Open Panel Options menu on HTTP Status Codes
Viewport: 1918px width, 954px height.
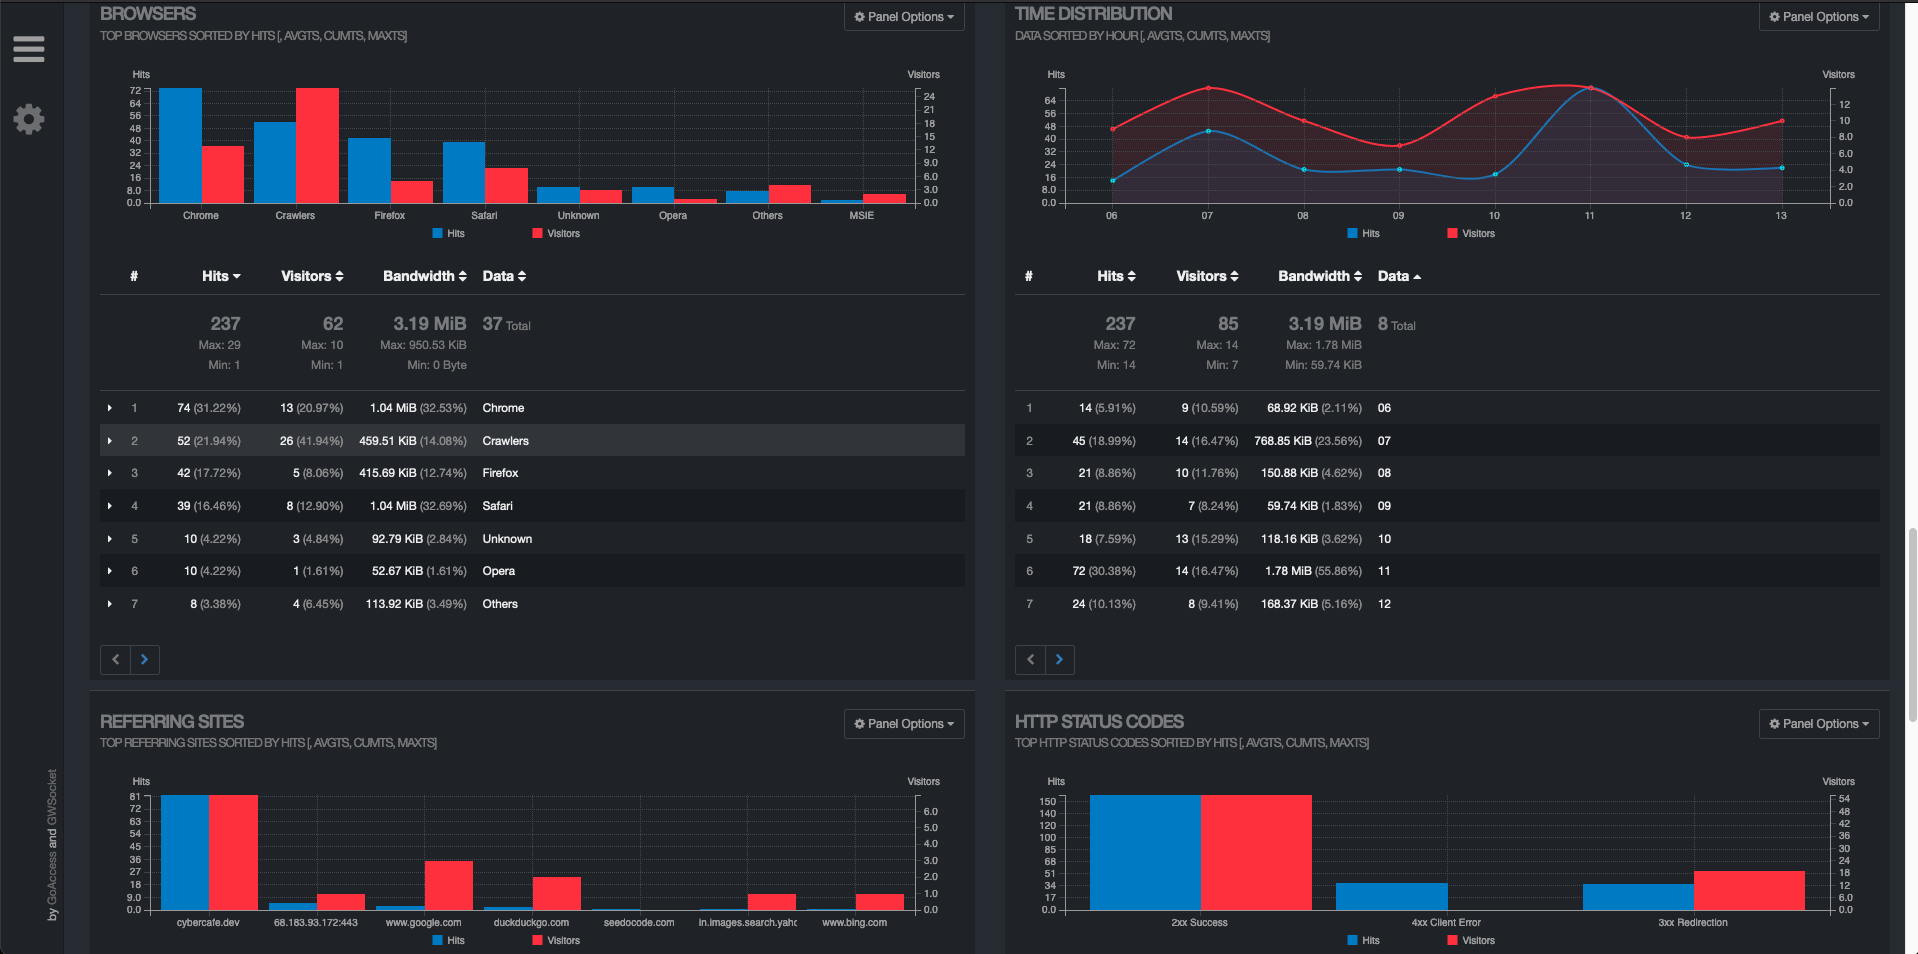click(1818, 723)
